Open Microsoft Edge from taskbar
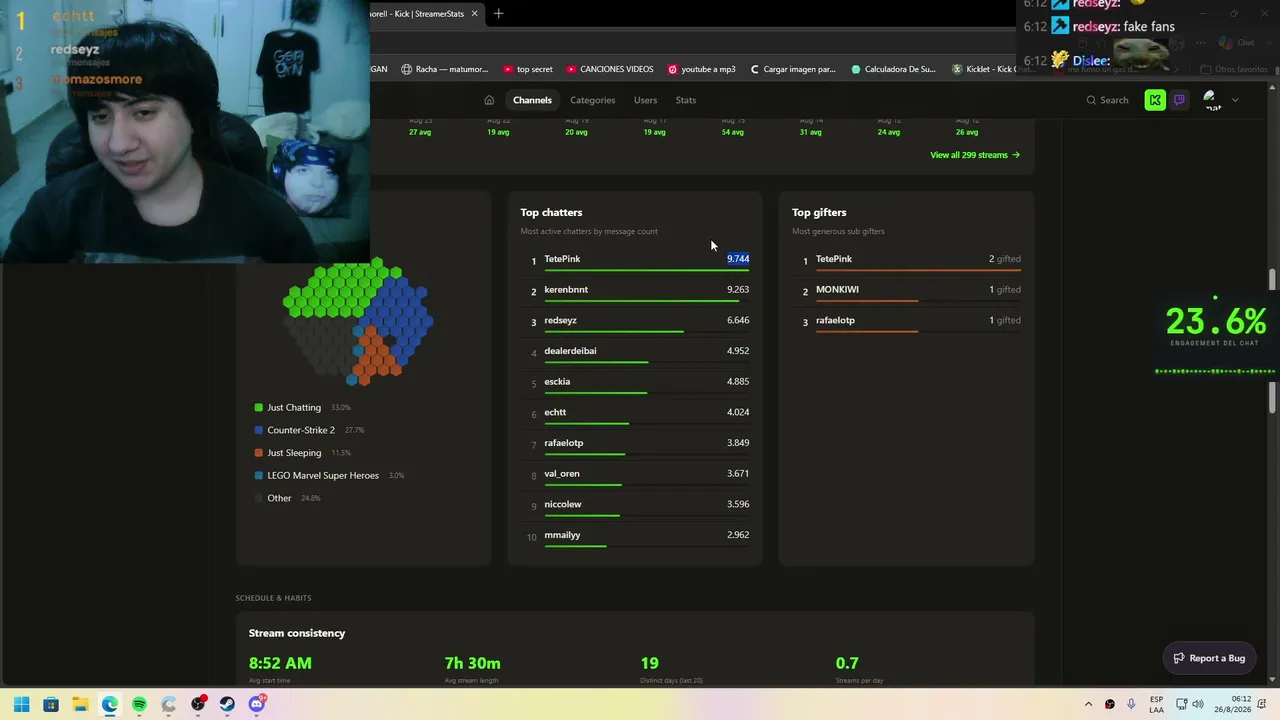This screenshot has height=720, width=1280. click(x=110, y=704)
